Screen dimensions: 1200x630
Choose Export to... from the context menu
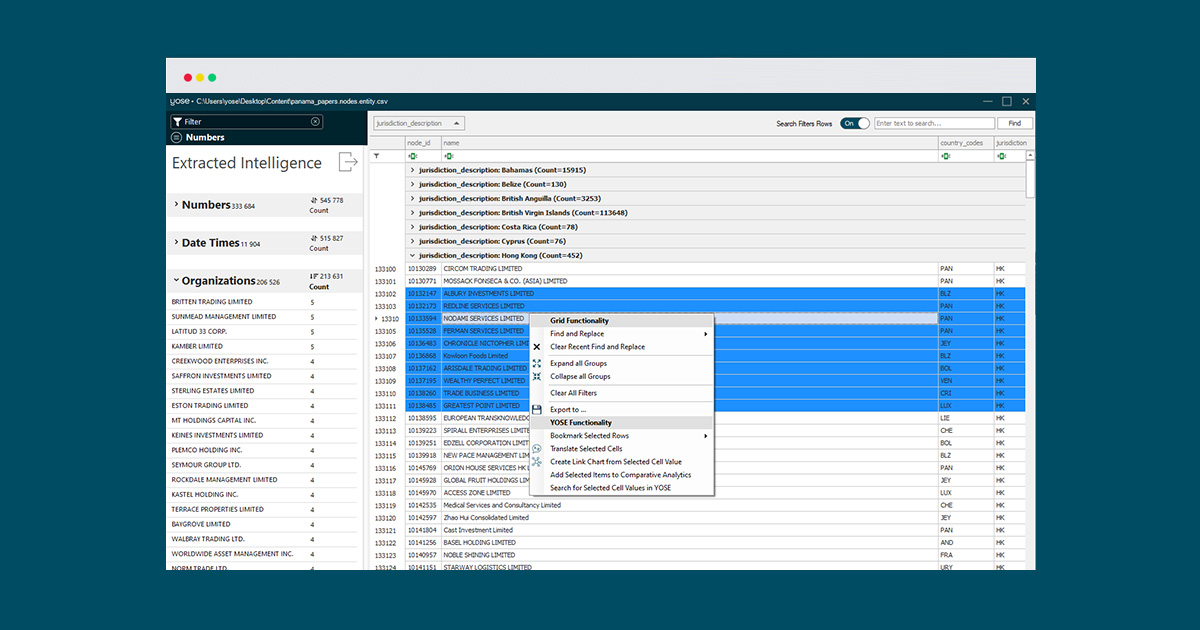(x=568, y=409)
